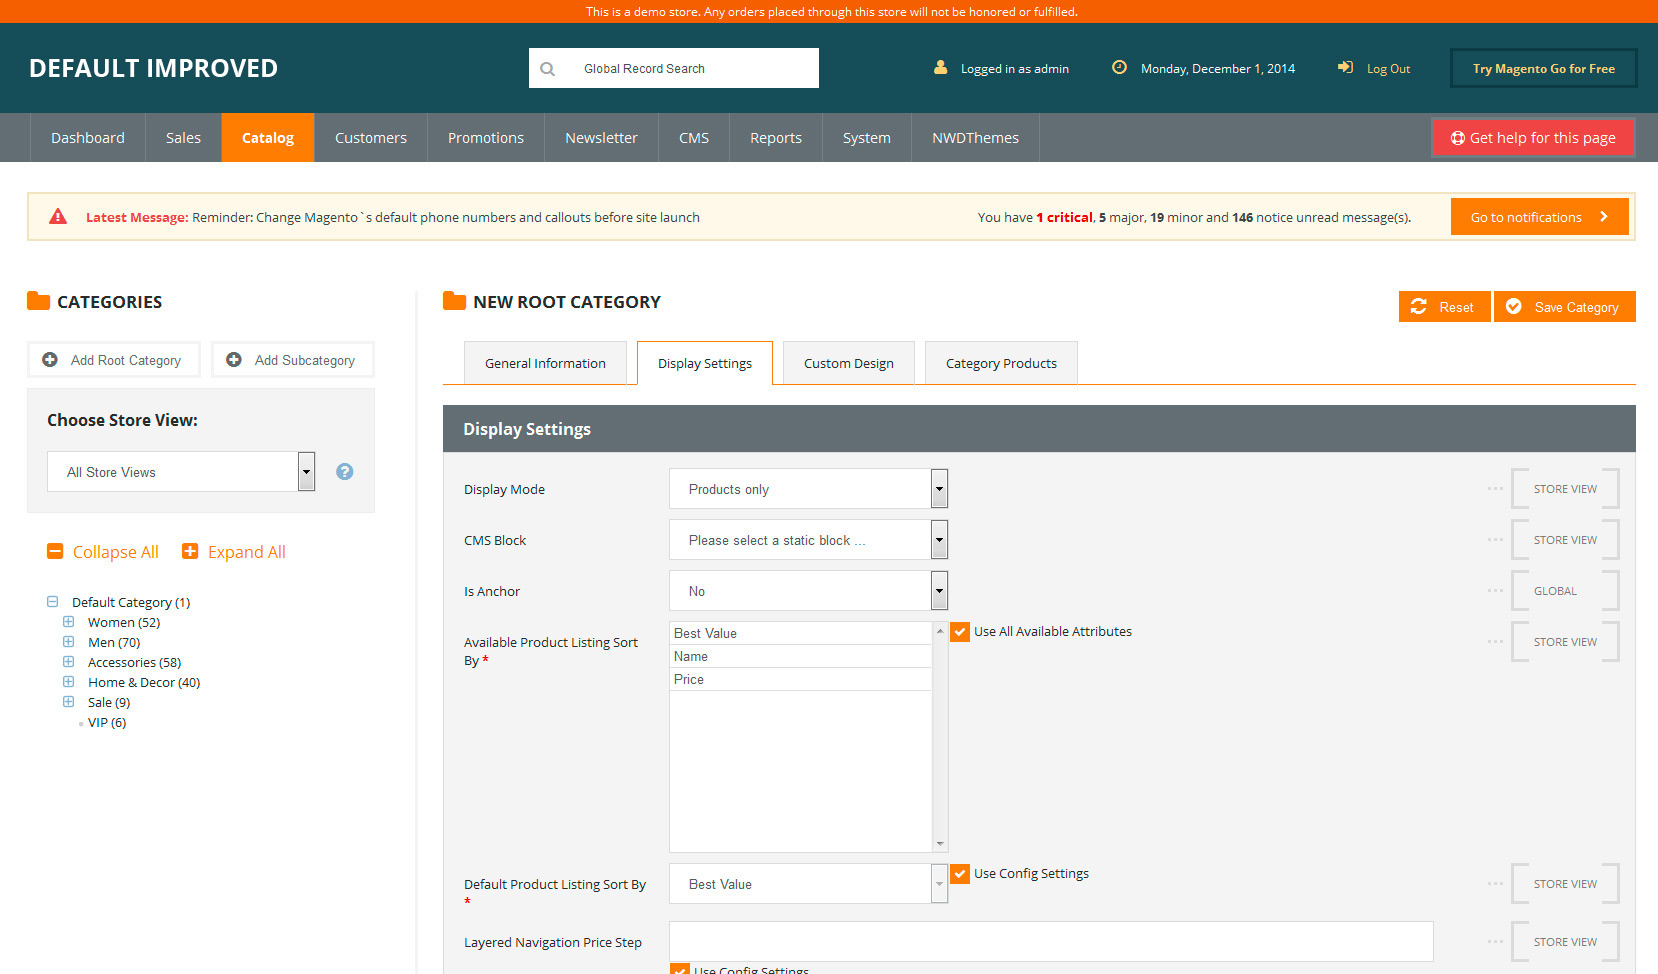Click the blue help question mark icon
Viewport: 1658px width, 974px height.
pyautogui.click(x=344, y=472)
